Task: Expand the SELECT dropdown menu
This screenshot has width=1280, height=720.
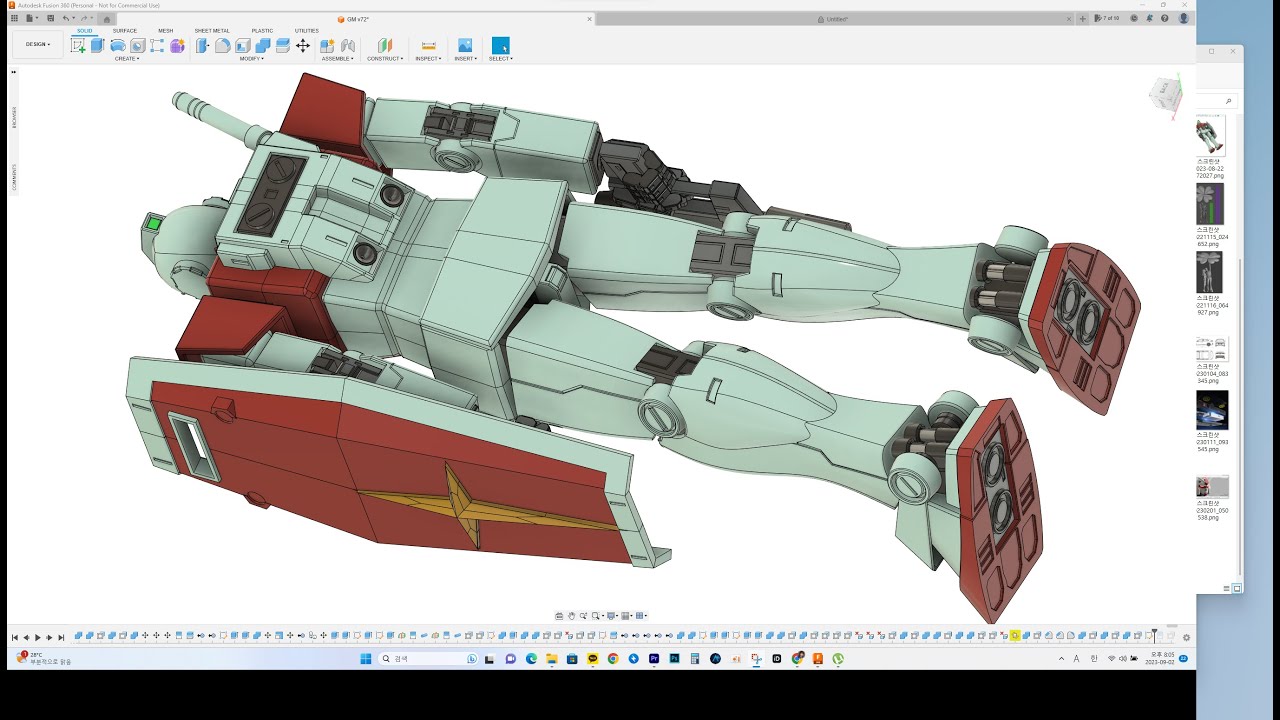Action: click(501, 59)
